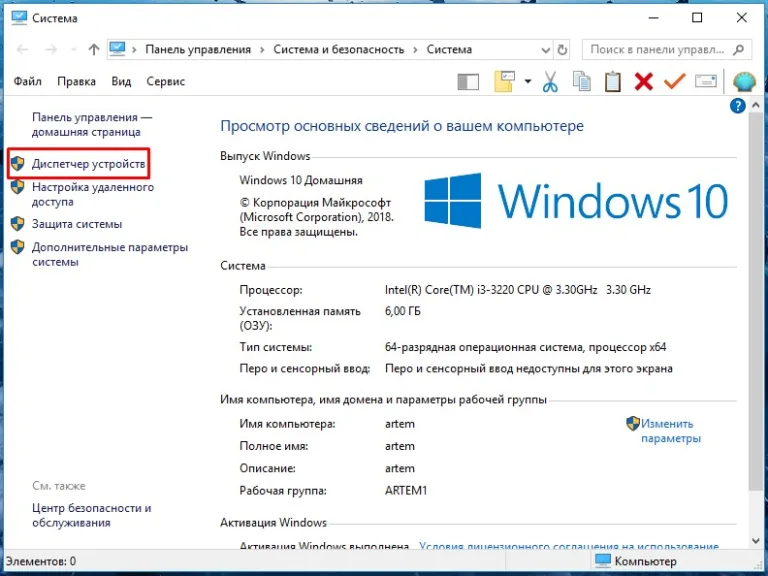The width and height of the screenshot is (768, 576).
Task: Click shield icon beside Настройка удаленного доступа
Action: (x=18, y=187)
